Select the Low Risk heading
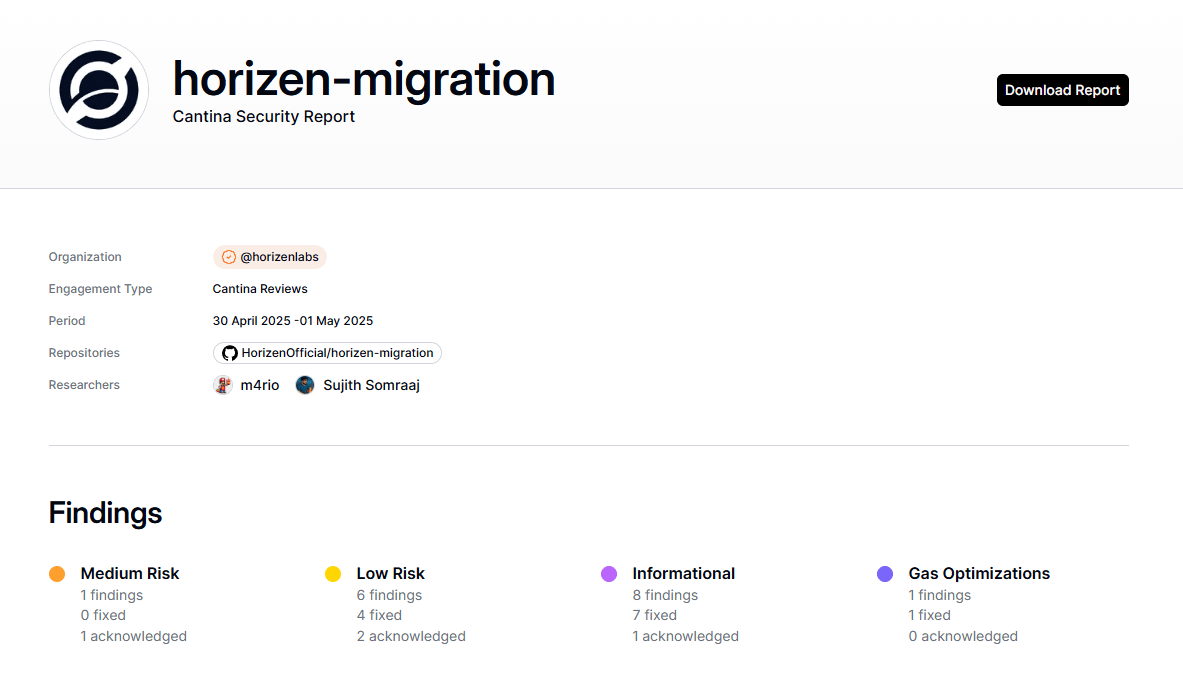 pos(391,574)
